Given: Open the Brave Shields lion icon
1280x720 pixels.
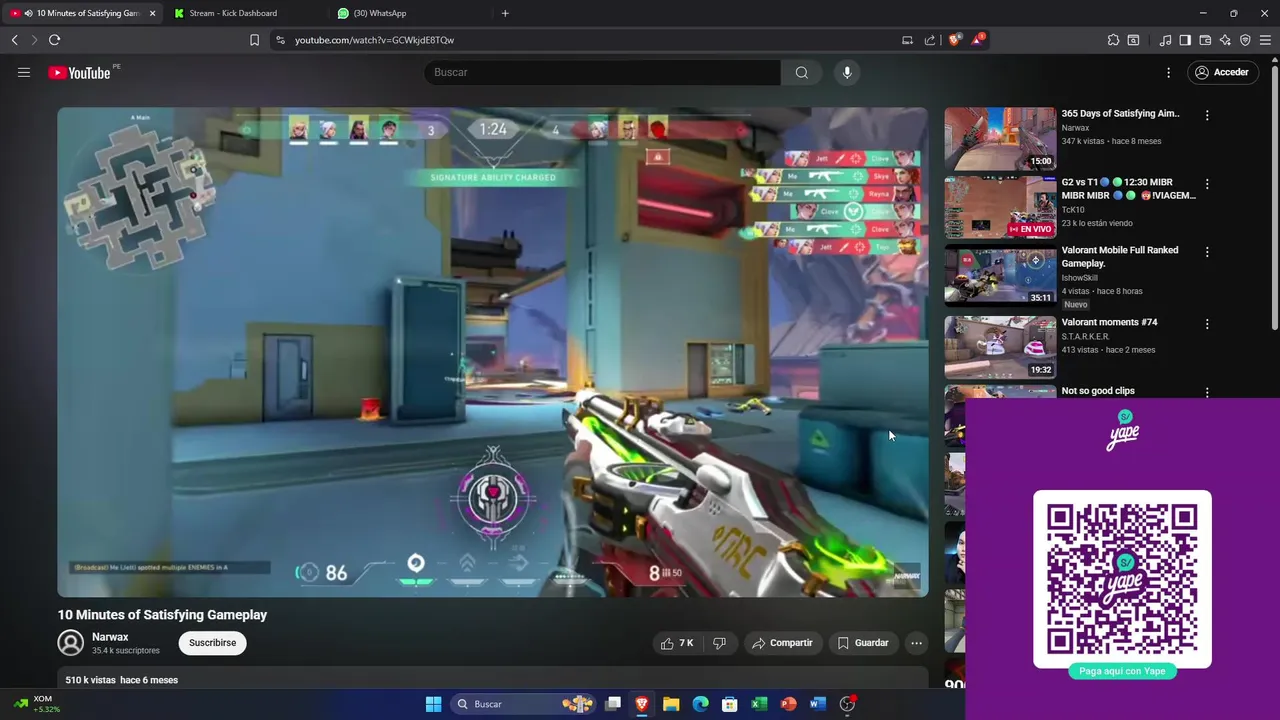Looking at the screenshot, I should click(955, 40).
